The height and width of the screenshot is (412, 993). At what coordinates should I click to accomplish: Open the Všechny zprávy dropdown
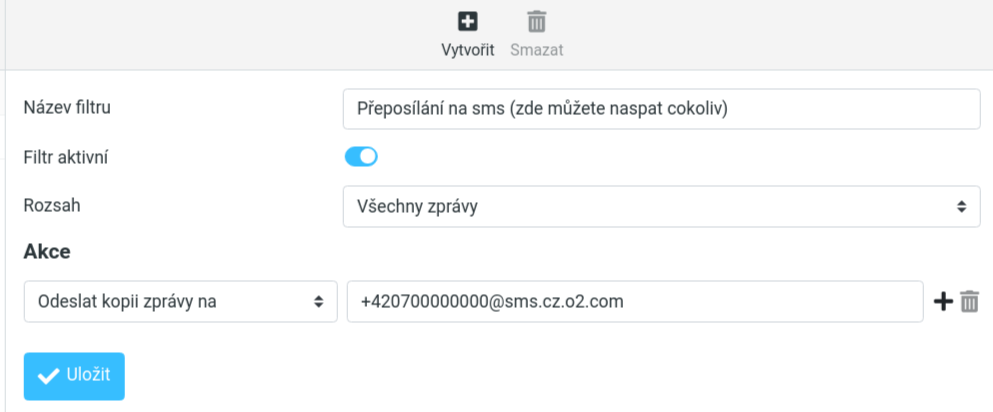[660, 207]
